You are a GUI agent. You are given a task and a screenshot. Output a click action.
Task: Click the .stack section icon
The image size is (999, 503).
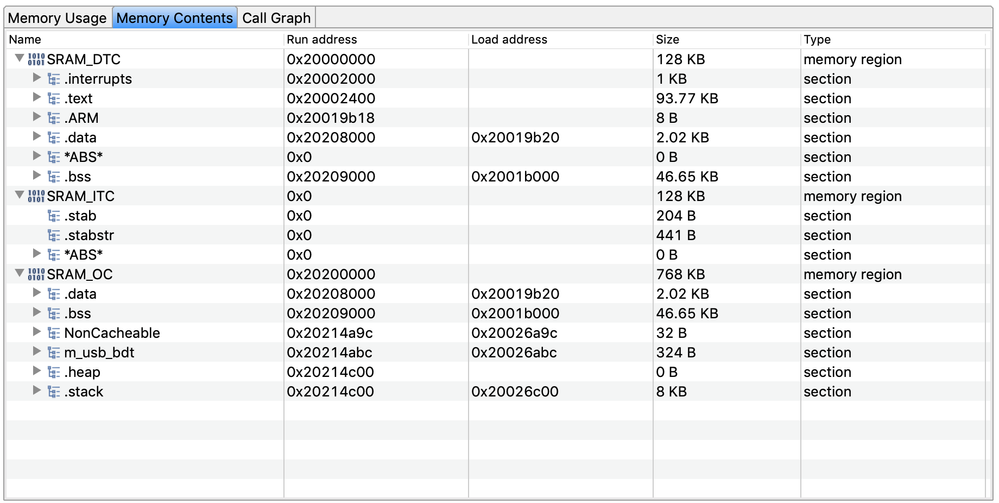[x=54, y=392]
